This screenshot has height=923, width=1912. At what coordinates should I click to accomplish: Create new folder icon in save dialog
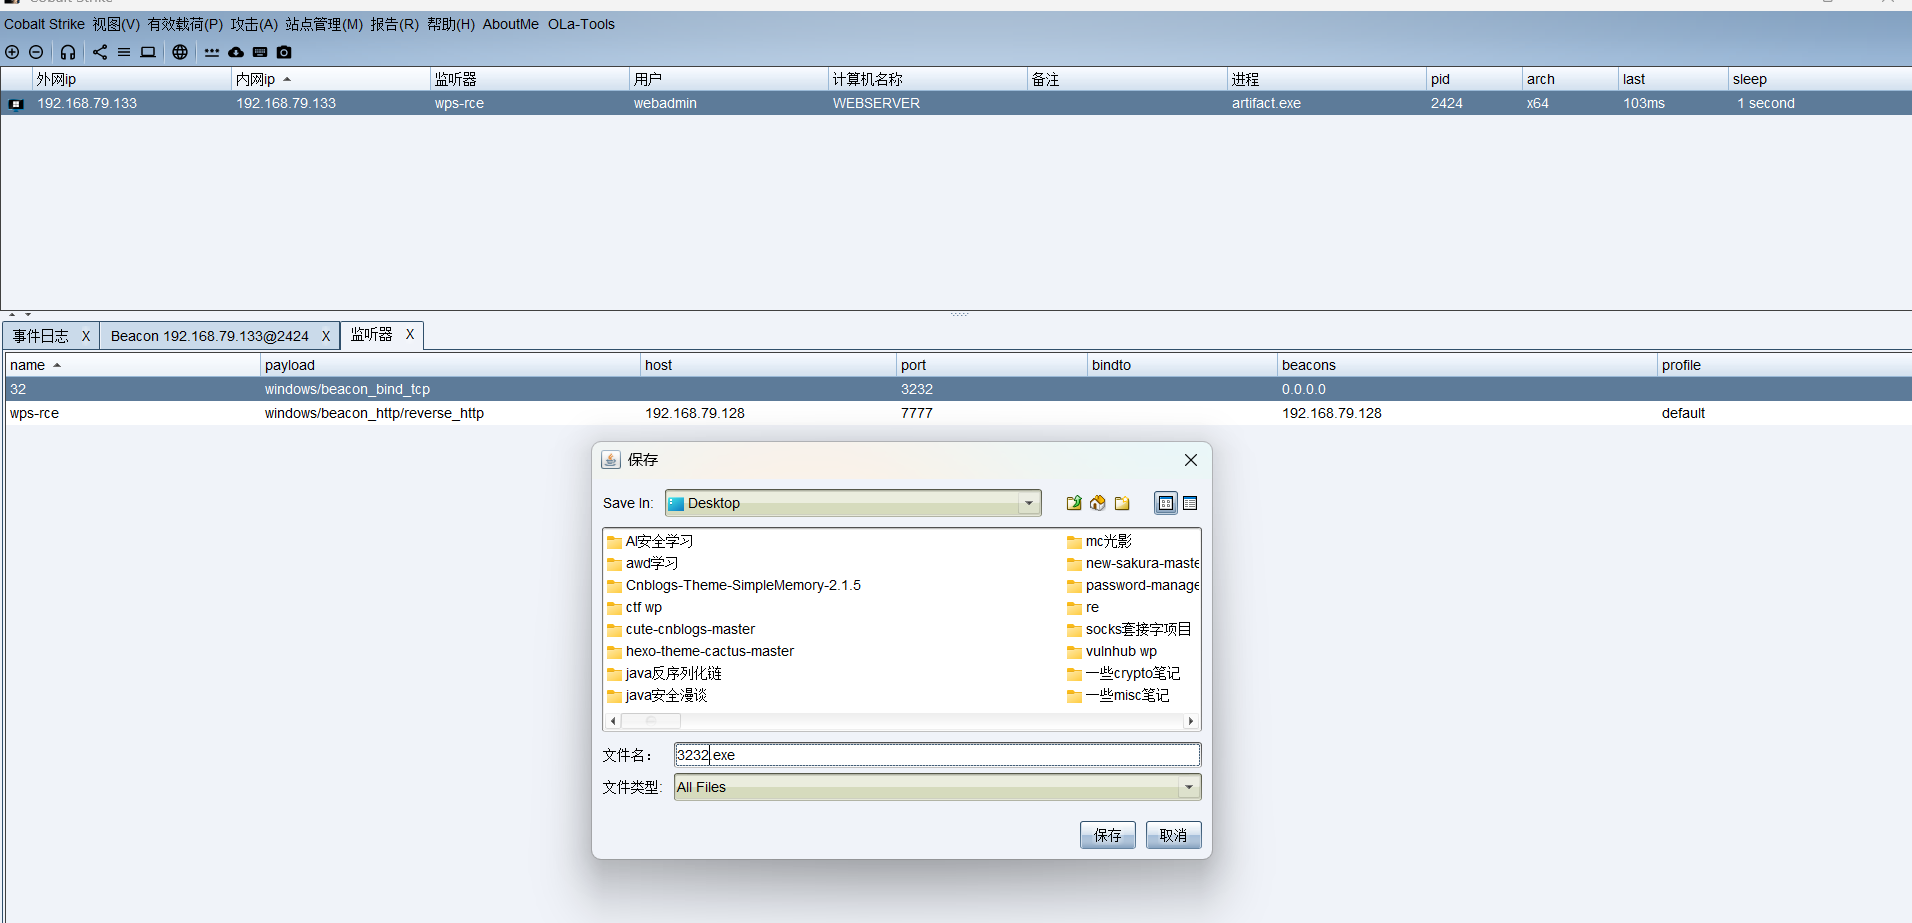[x=1122, y=503]
